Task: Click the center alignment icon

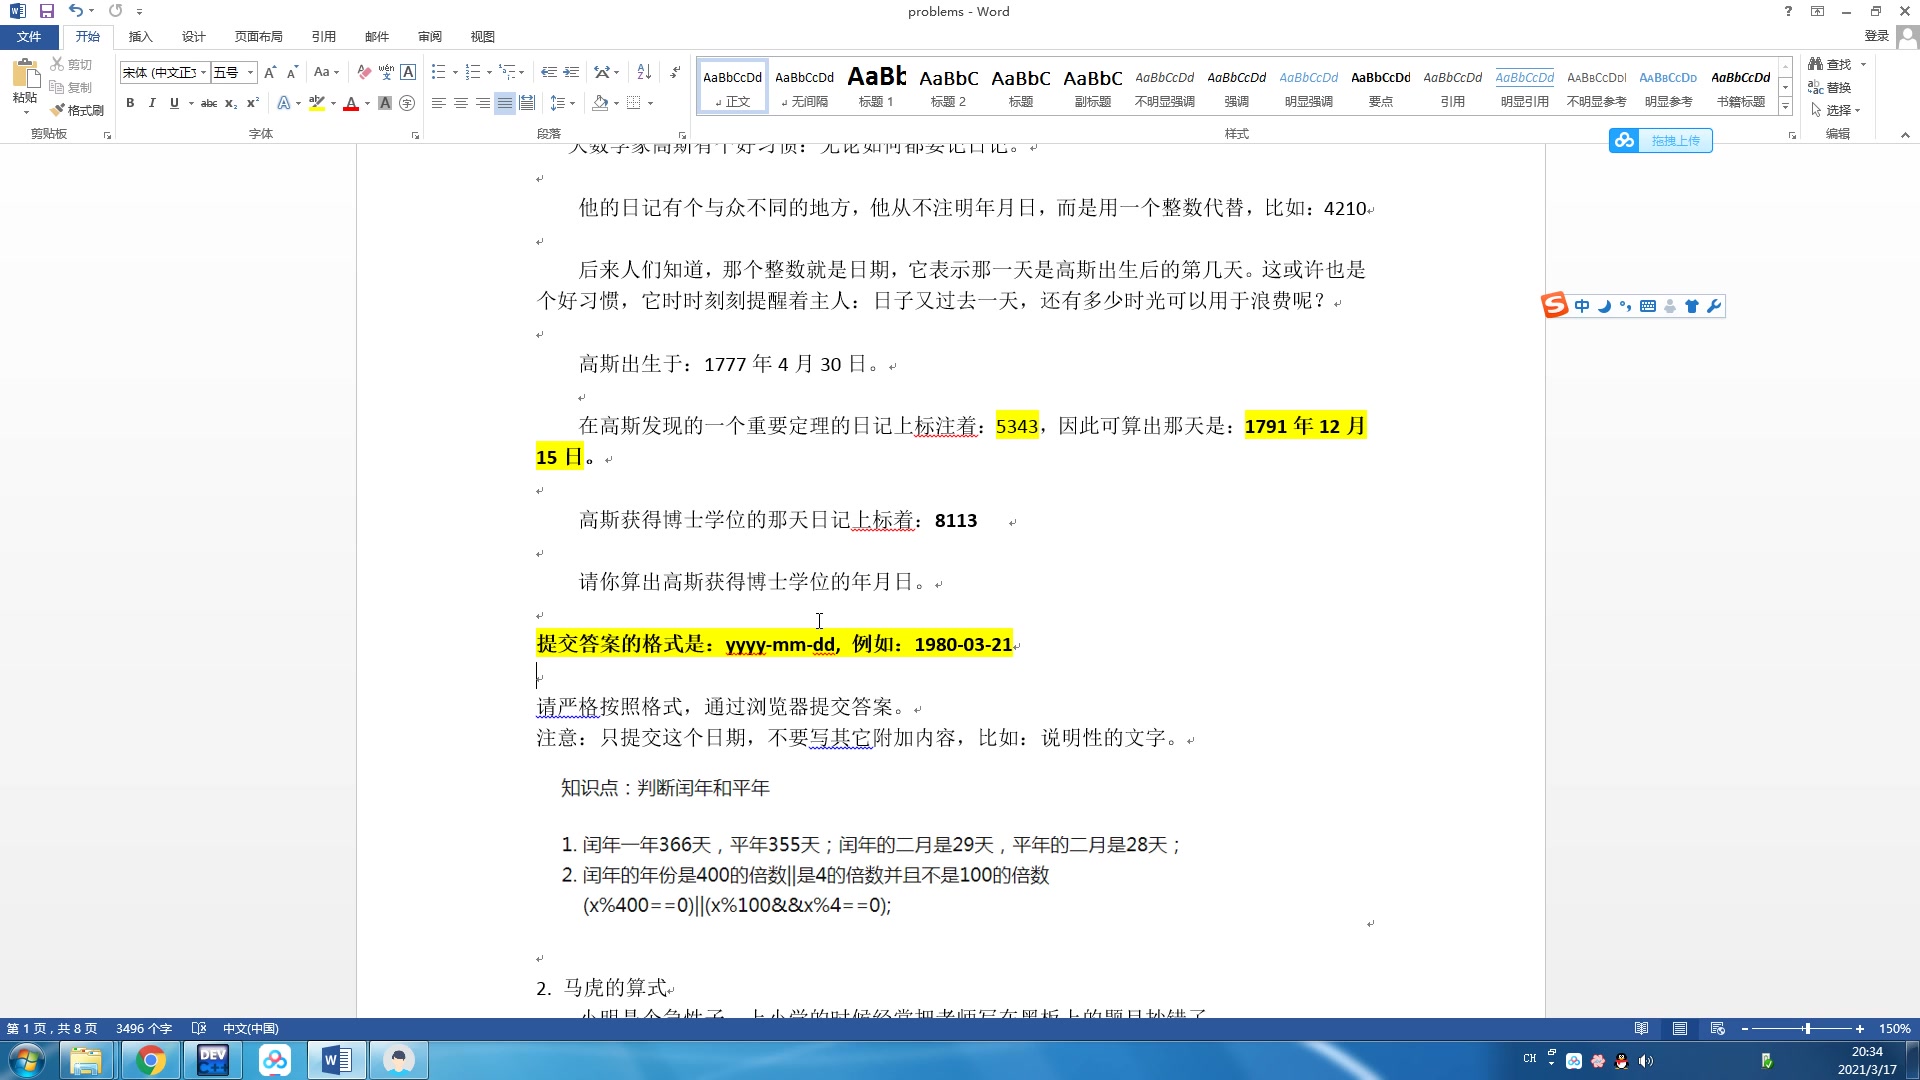Action: click(461, 103)
